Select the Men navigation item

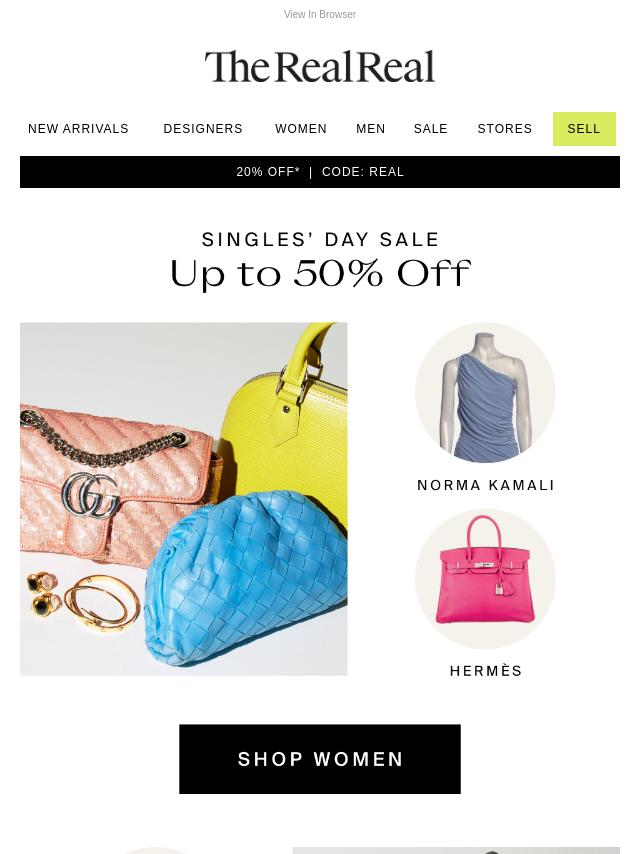click(370, 129)
